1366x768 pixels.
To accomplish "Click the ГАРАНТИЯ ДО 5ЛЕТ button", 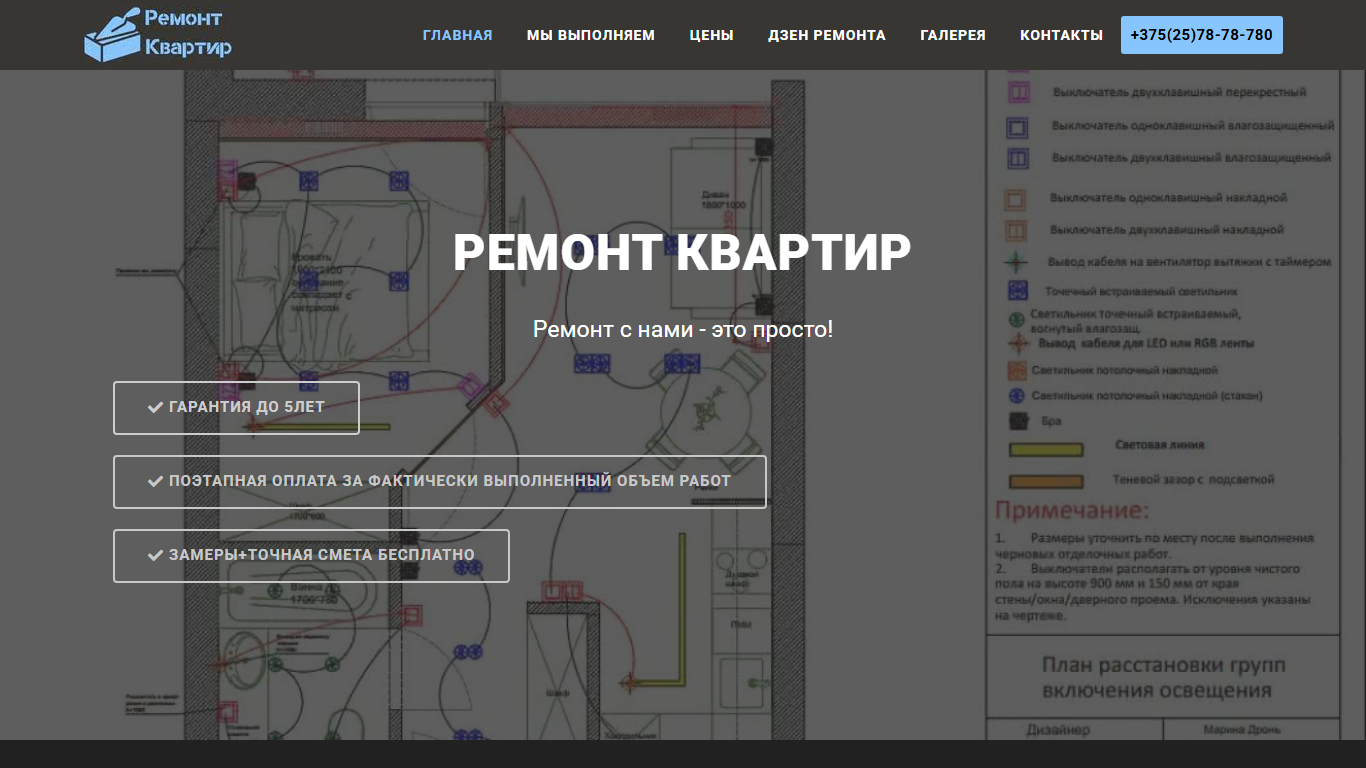I will click(x=236, y=408).
